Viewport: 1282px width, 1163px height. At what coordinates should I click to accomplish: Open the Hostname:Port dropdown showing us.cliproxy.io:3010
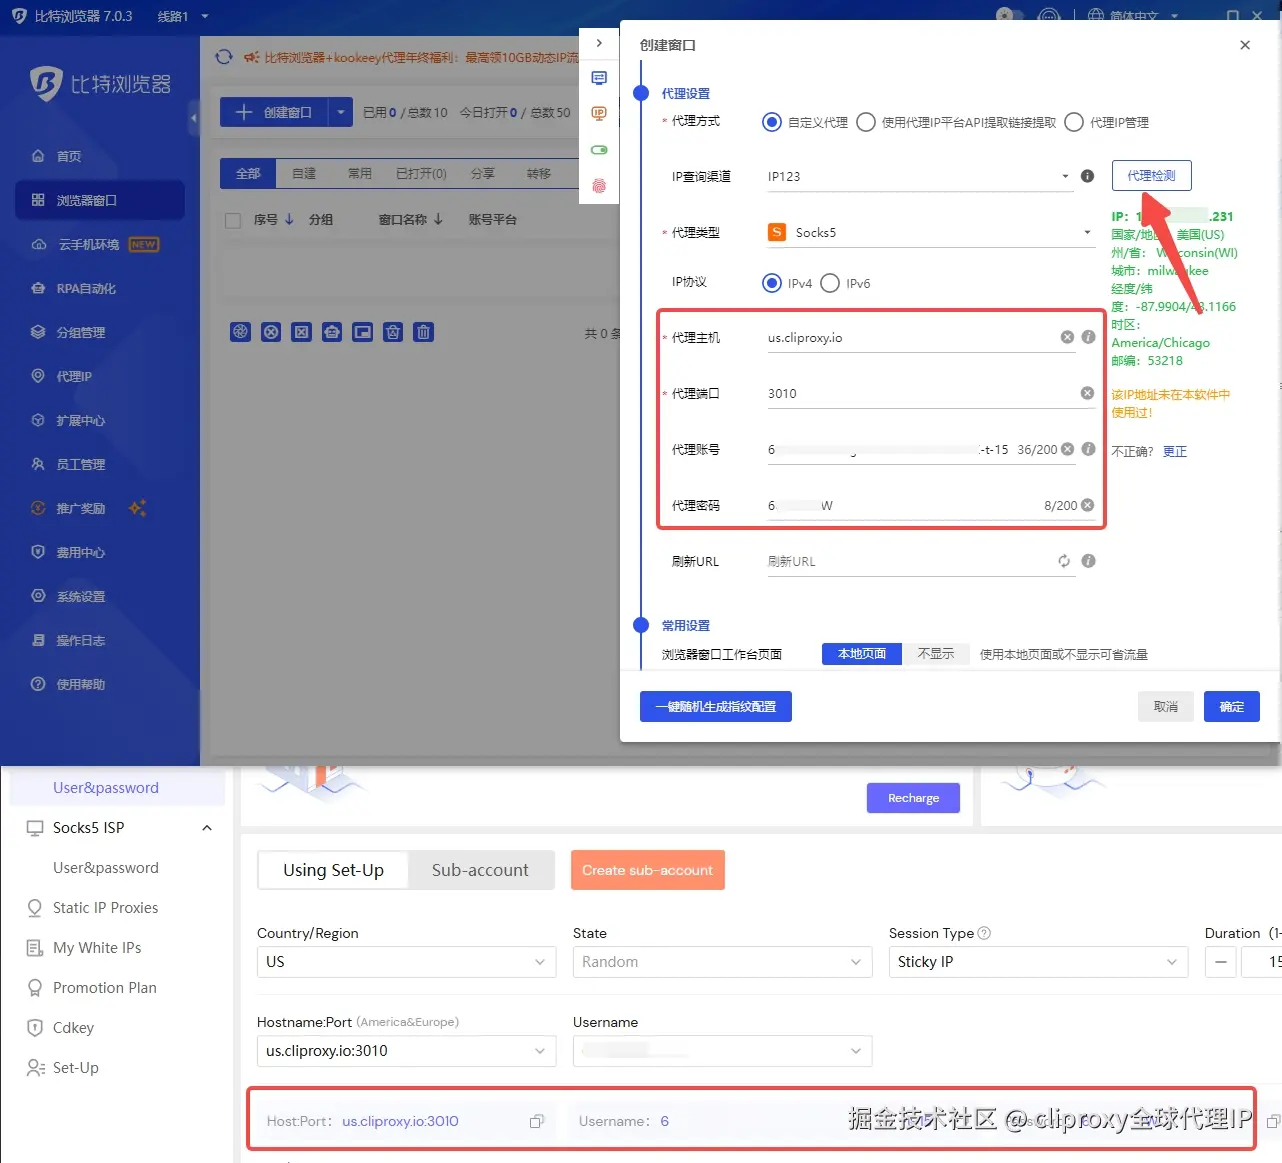pyautogui.click(x=406, y=1051)
